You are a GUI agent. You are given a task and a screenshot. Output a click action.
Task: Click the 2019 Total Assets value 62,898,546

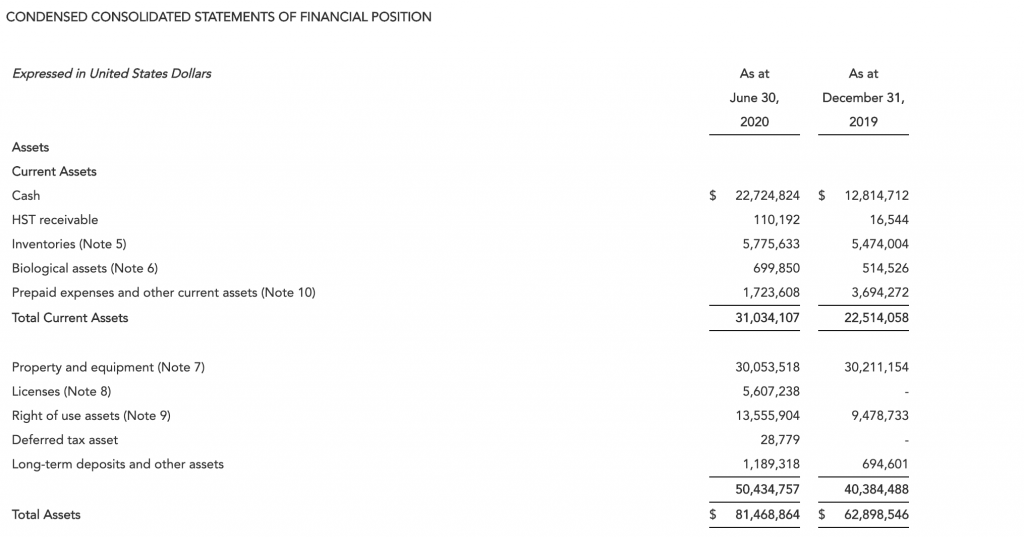(x=875, y=514)
